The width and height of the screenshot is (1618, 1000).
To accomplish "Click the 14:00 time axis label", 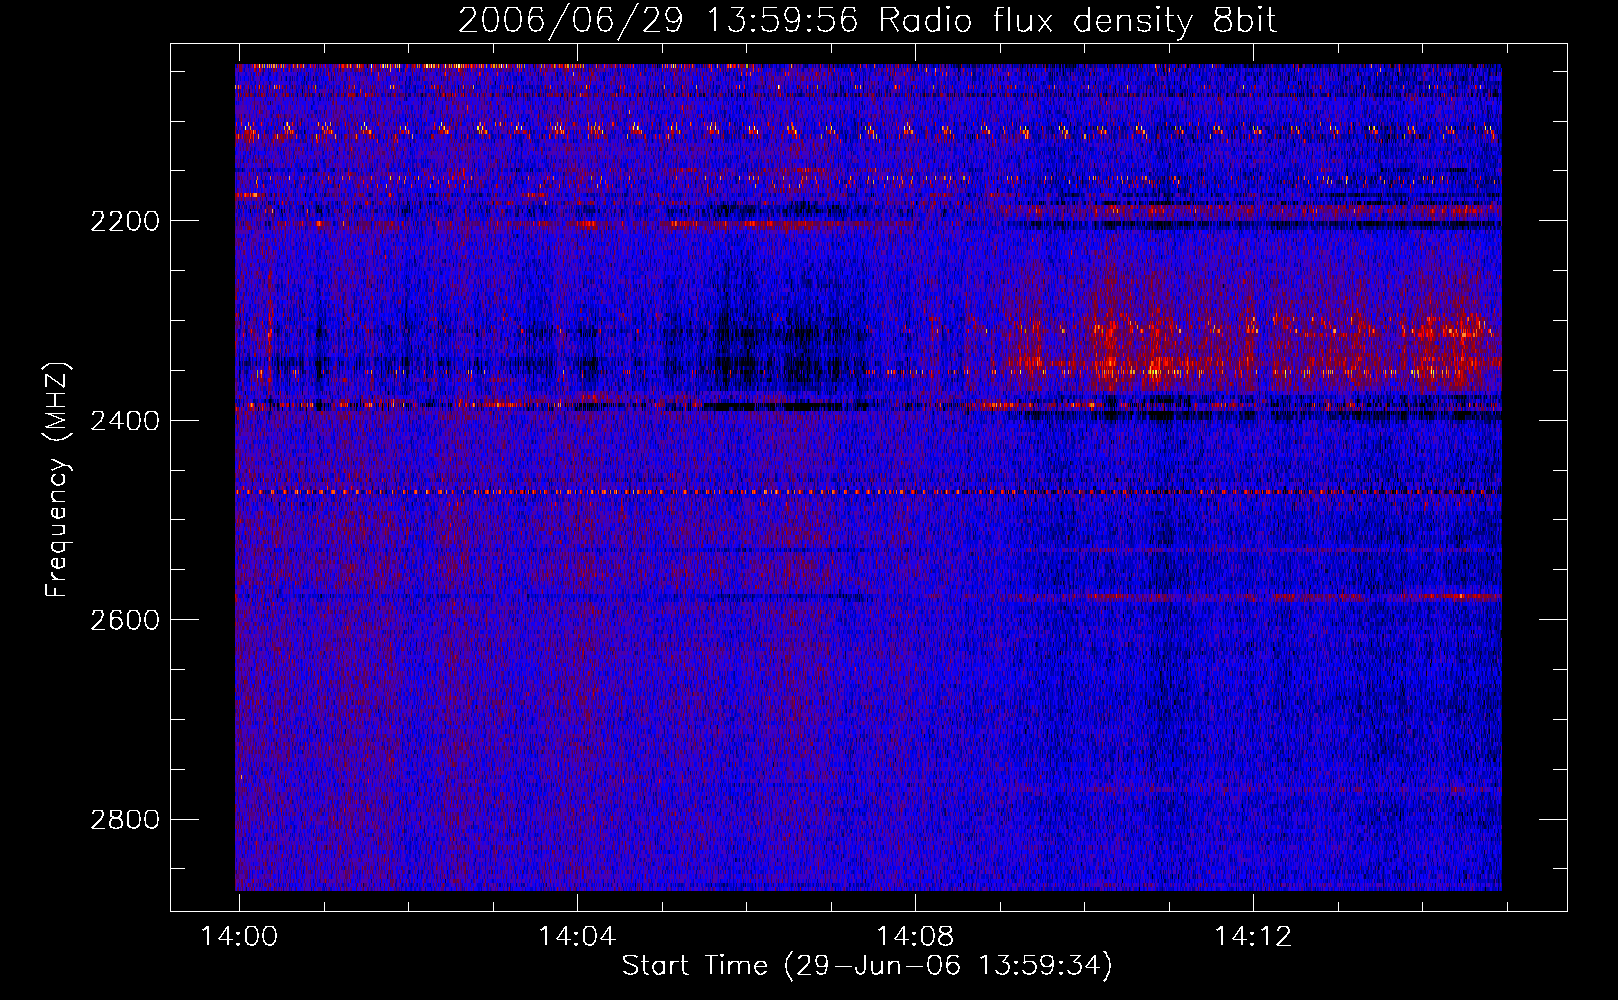I will [239, 937].
